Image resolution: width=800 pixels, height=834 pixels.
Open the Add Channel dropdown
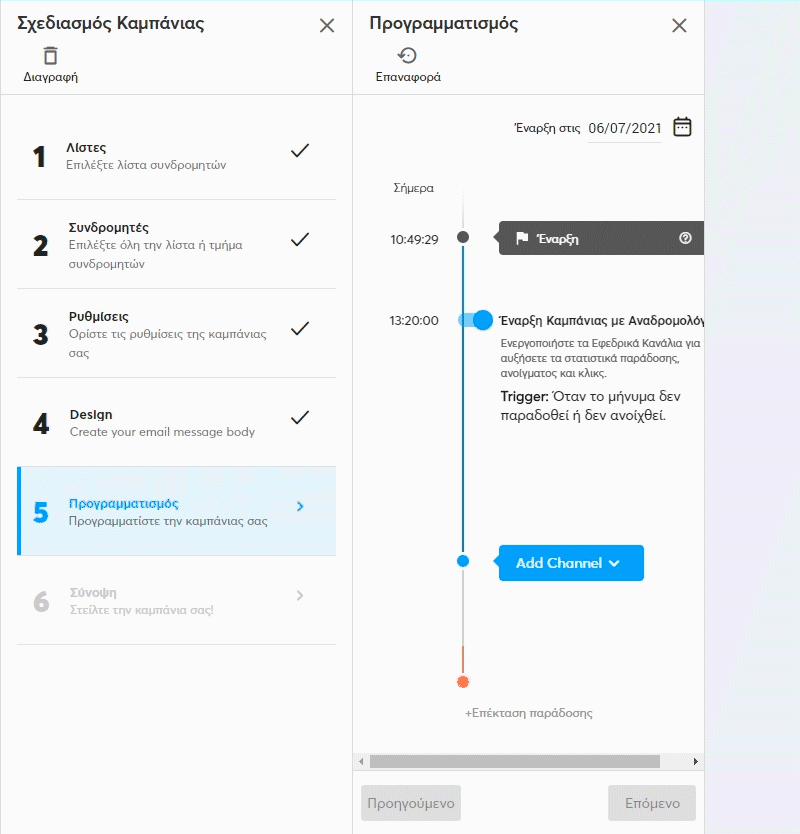click(x=571, y=563)
